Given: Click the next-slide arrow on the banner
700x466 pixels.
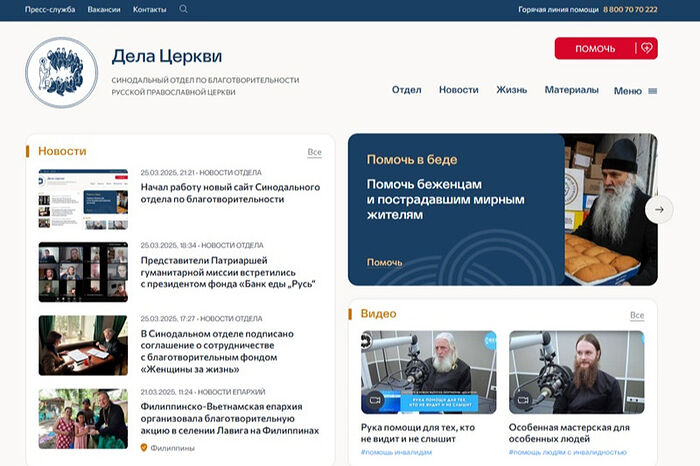Looking at the screenshot, I should 659,209.
